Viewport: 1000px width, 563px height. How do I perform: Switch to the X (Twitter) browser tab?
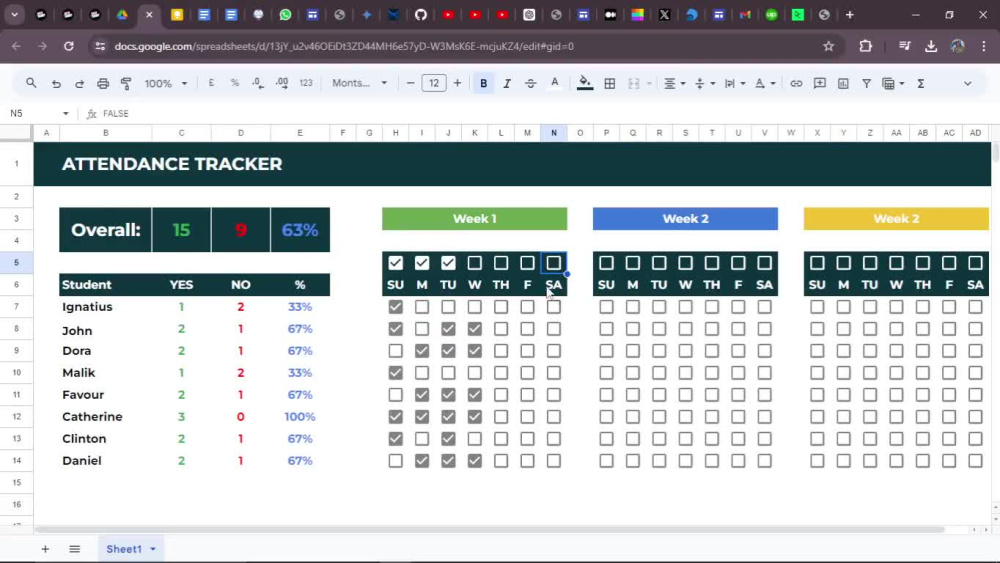pos(664,15)
